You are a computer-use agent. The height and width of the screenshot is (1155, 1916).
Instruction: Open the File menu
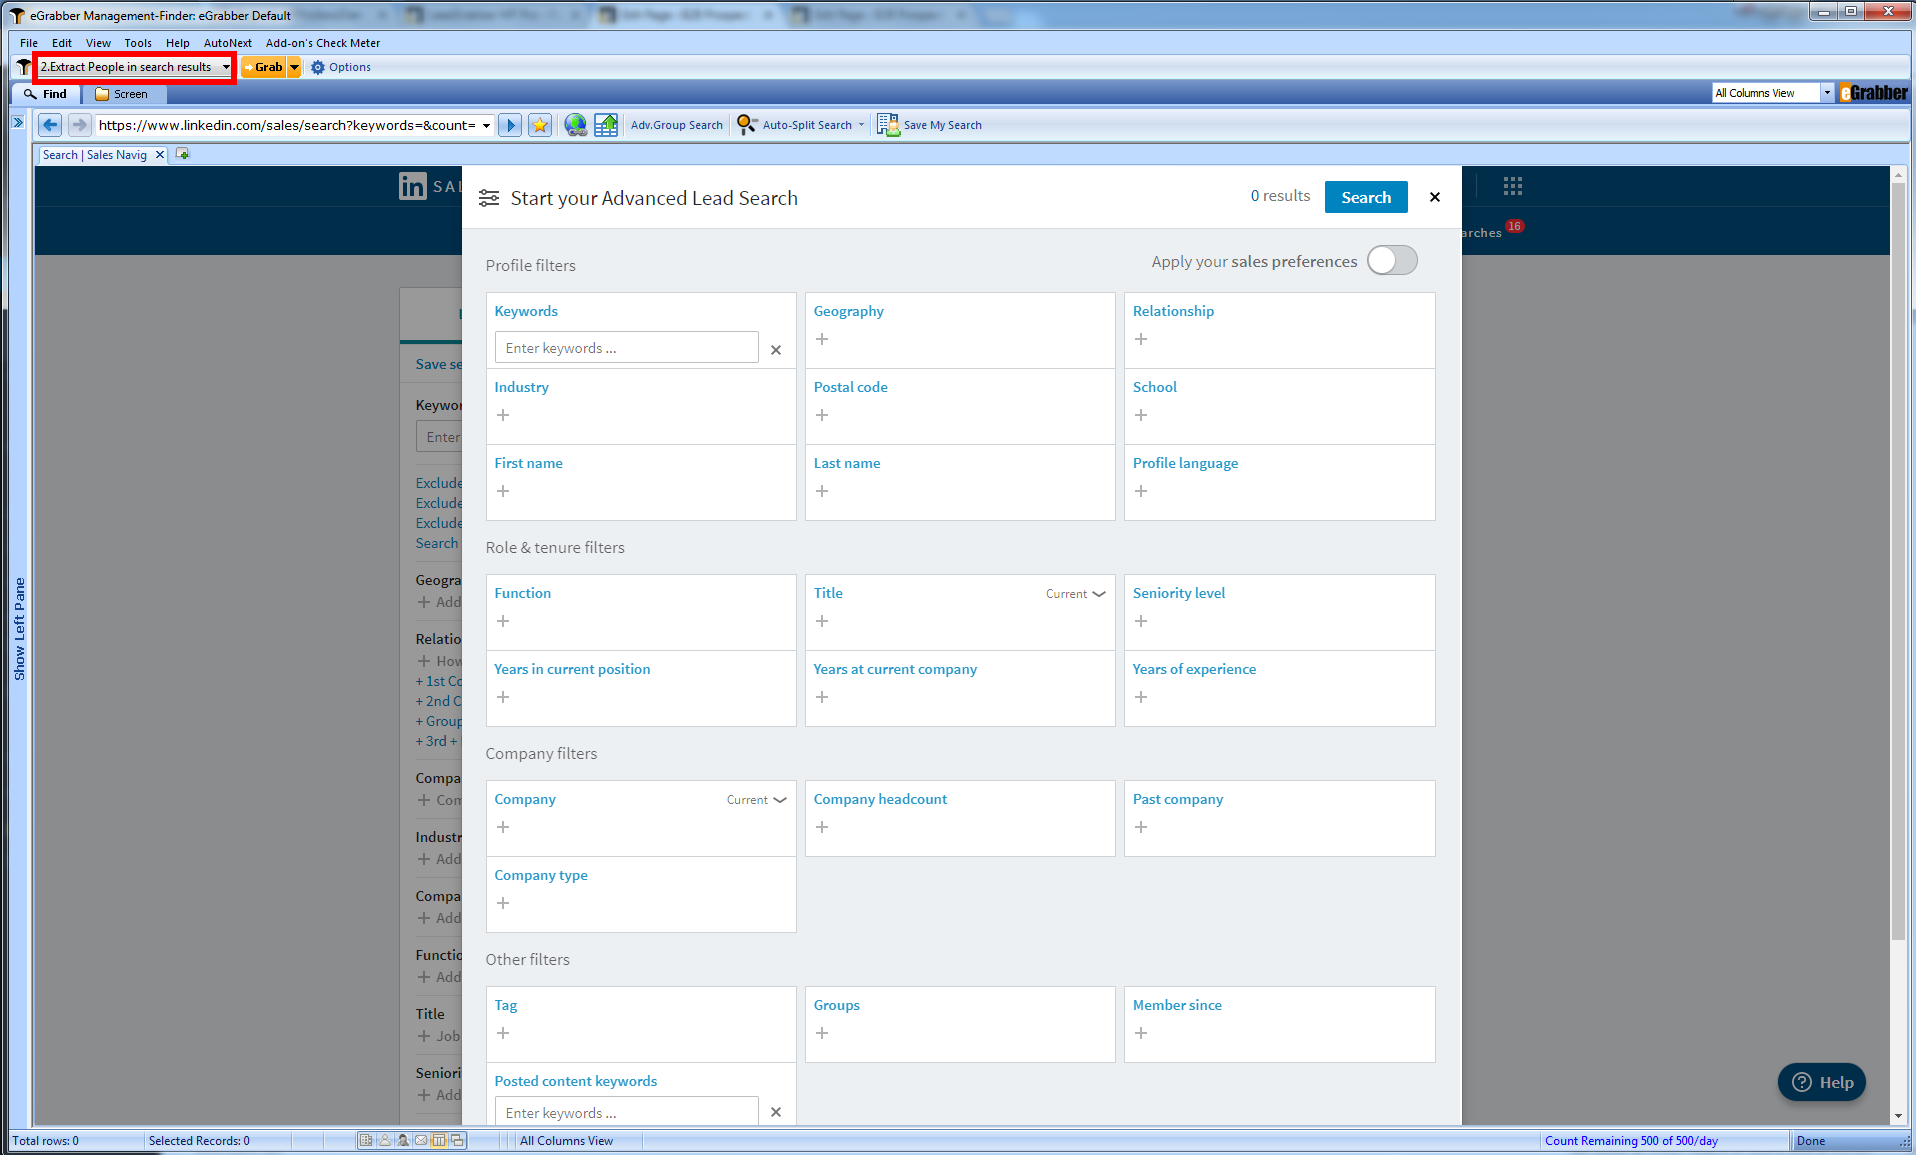(x=29, y=43)
